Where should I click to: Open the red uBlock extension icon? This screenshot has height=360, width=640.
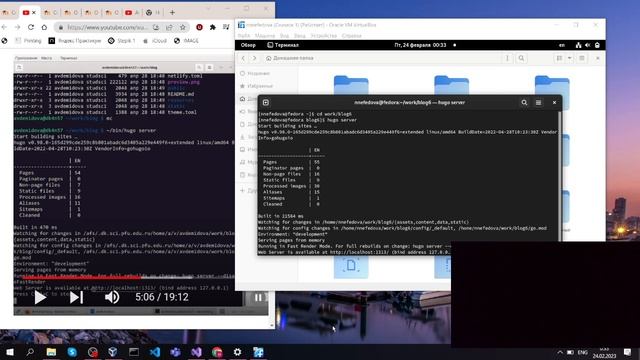[x=199, y=27]
